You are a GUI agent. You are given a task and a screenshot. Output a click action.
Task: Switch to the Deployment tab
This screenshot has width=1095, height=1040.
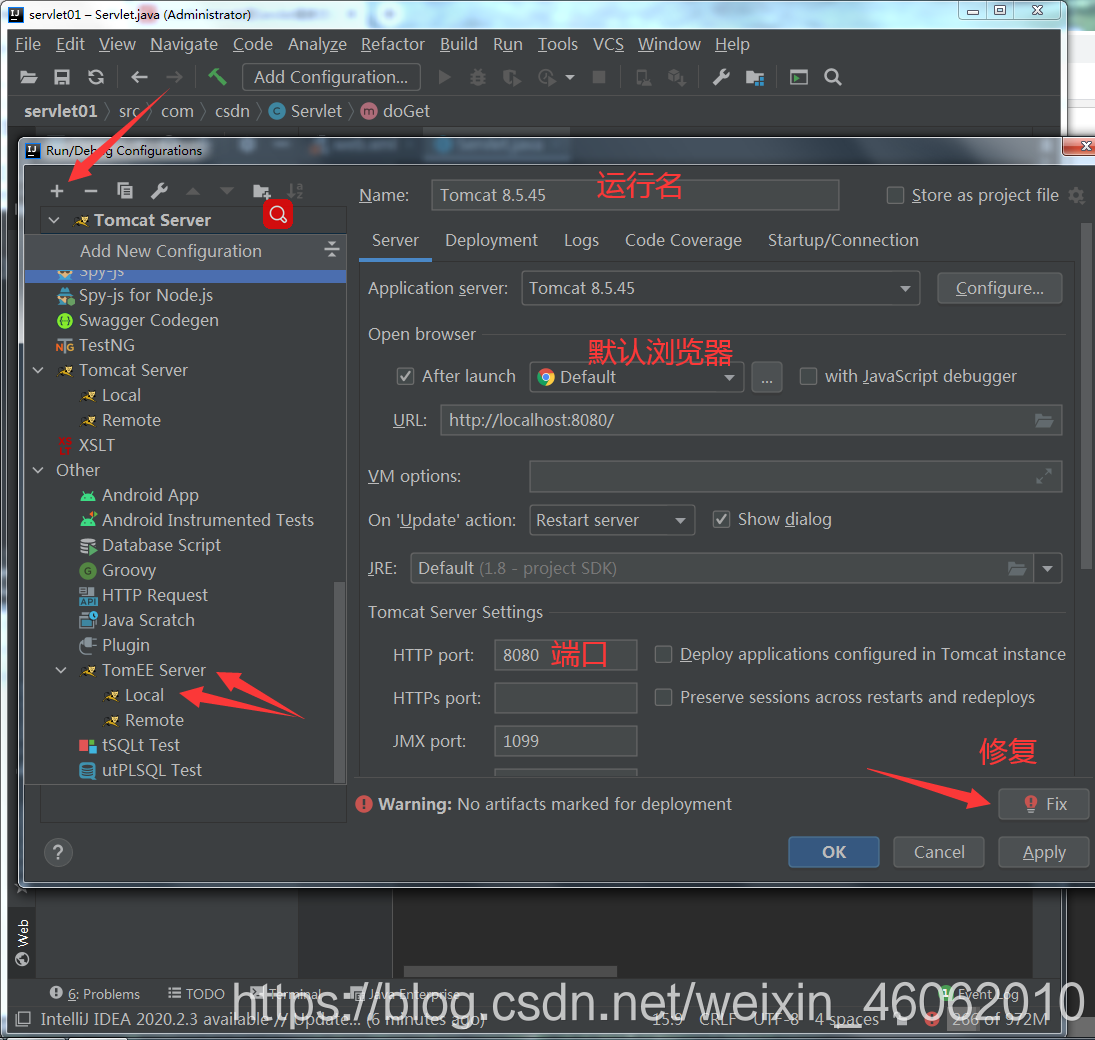click(492, 240)
